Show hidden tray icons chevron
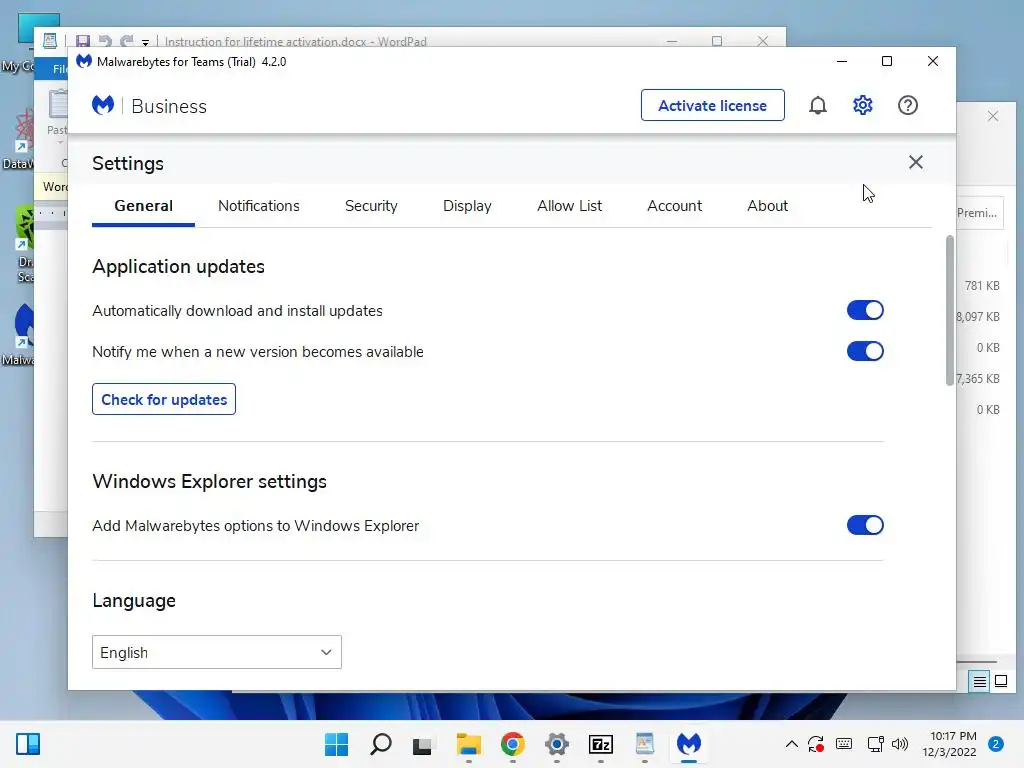This screenshot has height=768, width=1024. (x=792, y=744)
